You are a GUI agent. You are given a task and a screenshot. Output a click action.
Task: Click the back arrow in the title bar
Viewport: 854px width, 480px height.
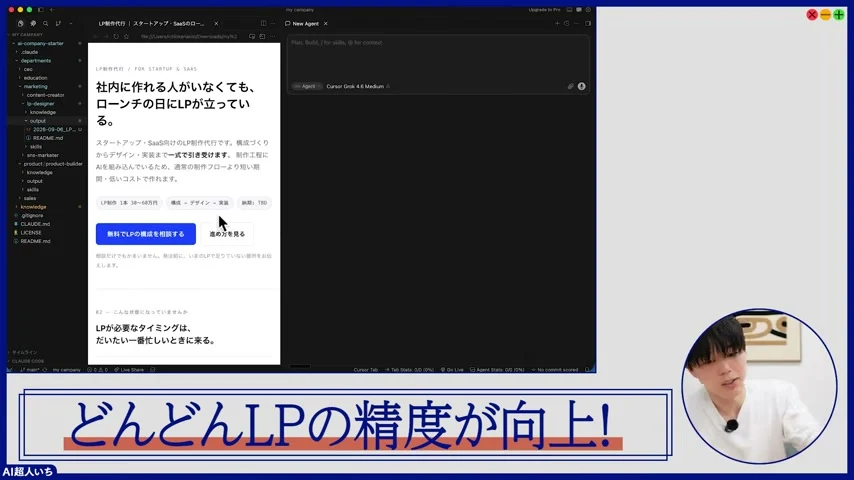(x=52, y=10)
